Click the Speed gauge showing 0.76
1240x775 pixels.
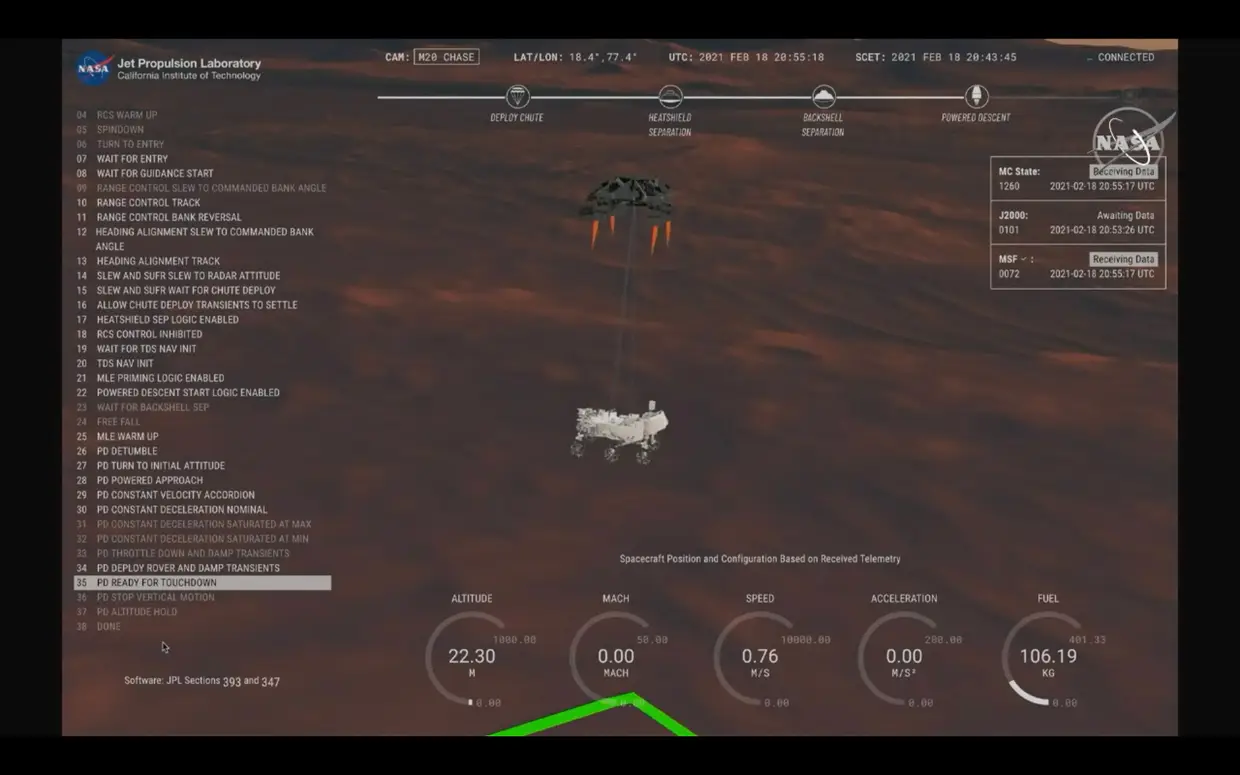[760, 658]
